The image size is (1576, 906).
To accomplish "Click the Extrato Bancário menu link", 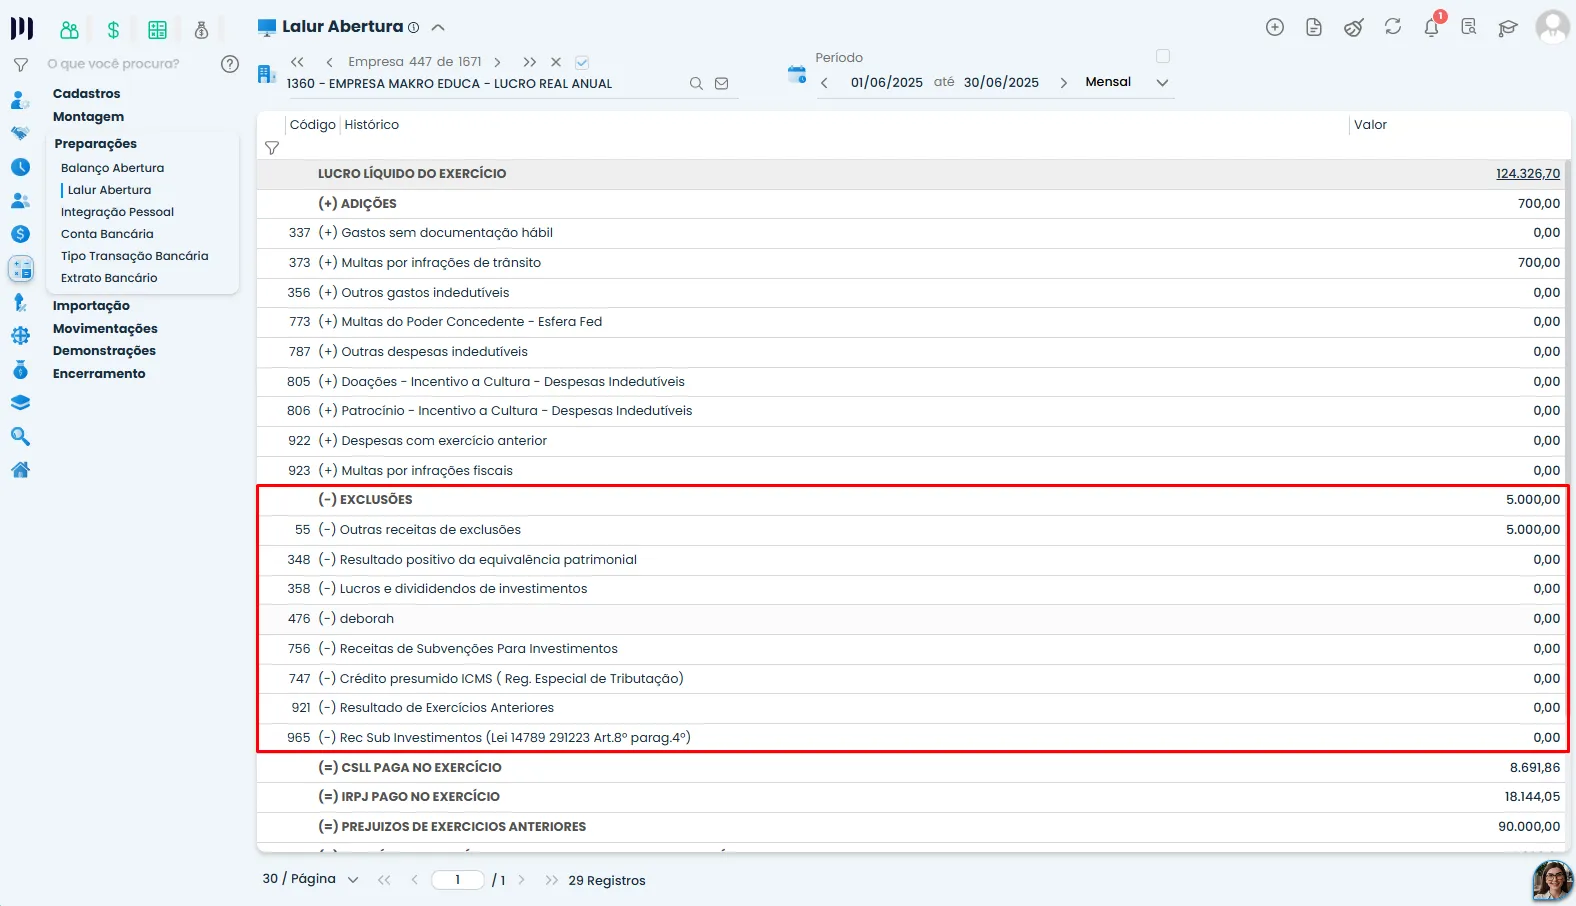I will pyautogui.click(x=109, y=278).
